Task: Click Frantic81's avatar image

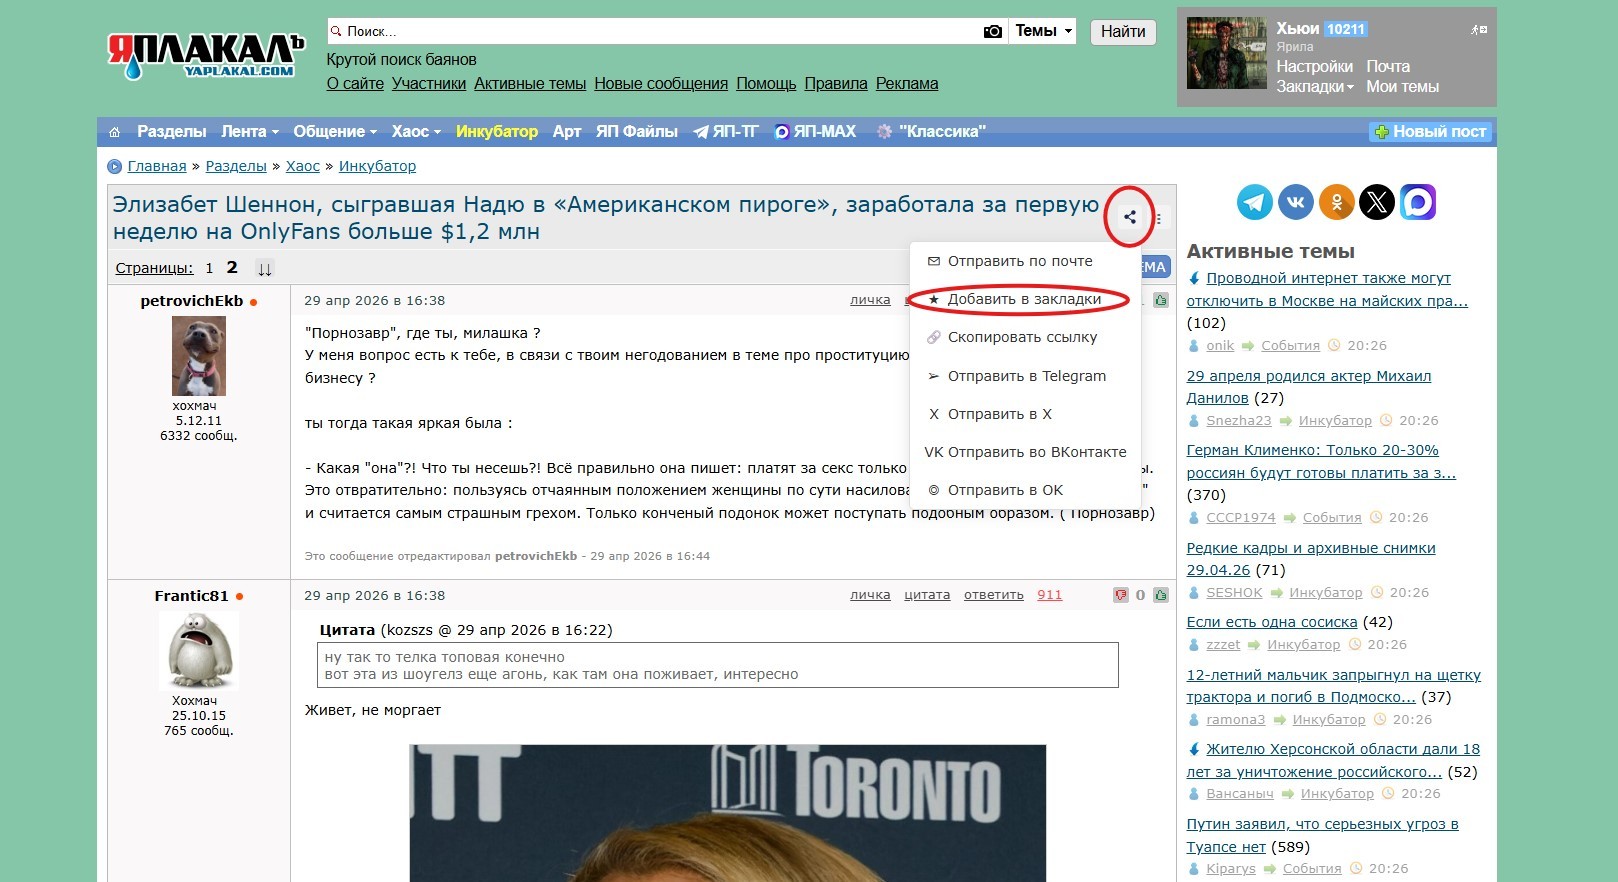Action: click(199, 651)
